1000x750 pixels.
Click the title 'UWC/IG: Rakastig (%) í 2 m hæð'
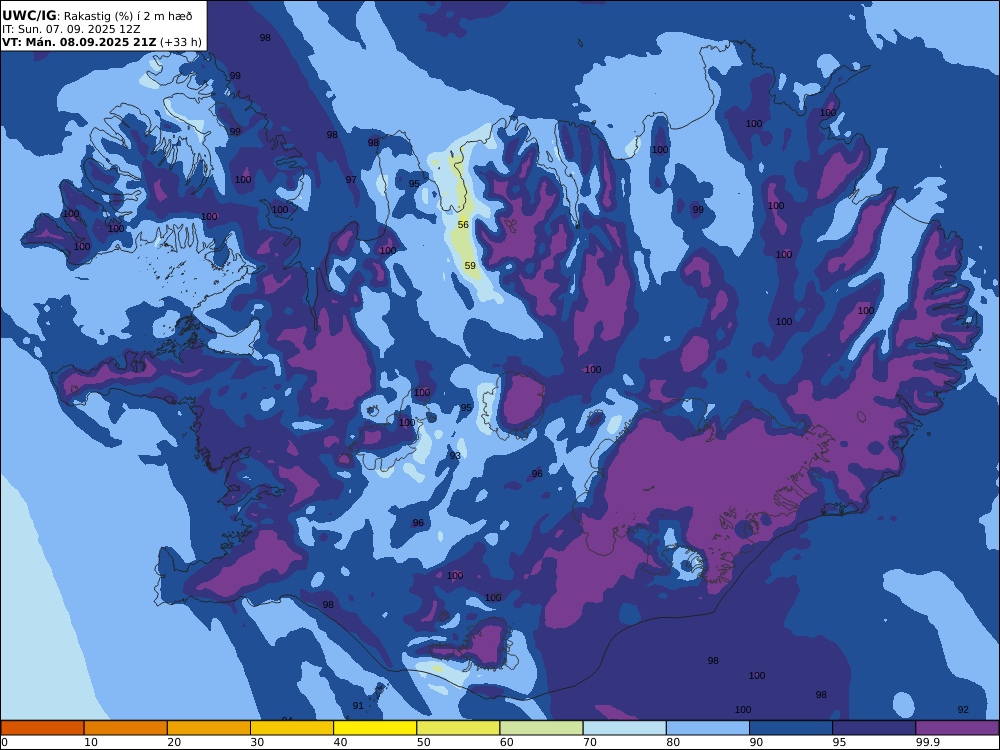coord(97,16)
